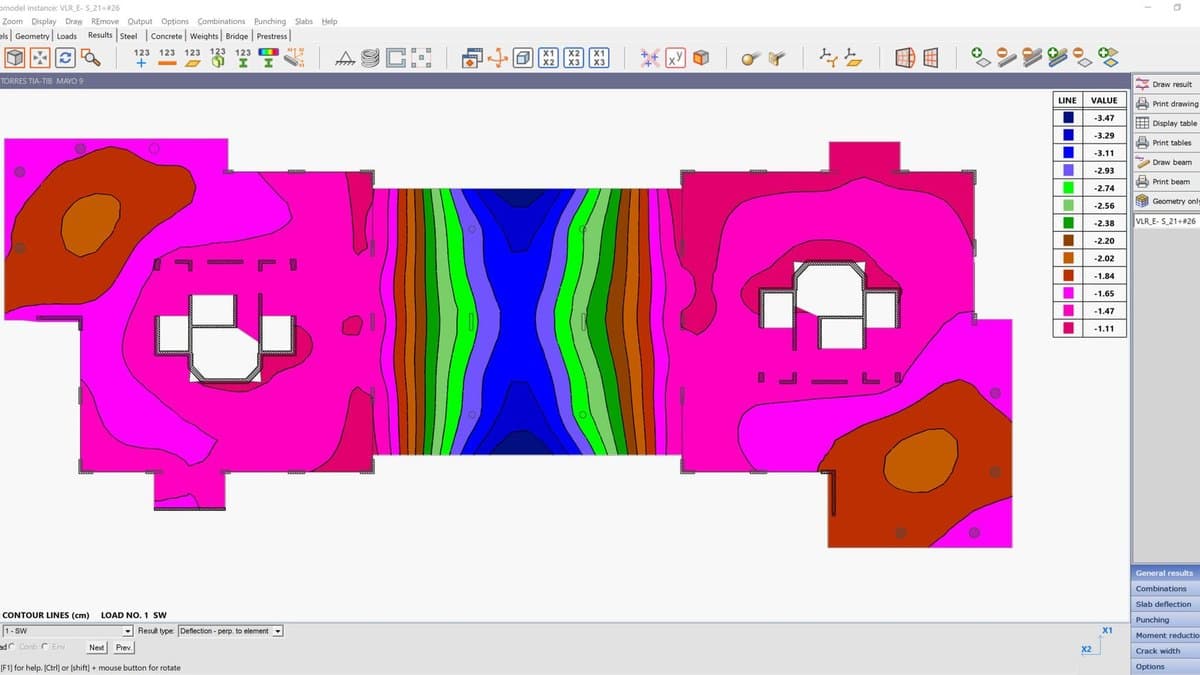Toggle solid numbers icon with green cube

coord(217,58)
